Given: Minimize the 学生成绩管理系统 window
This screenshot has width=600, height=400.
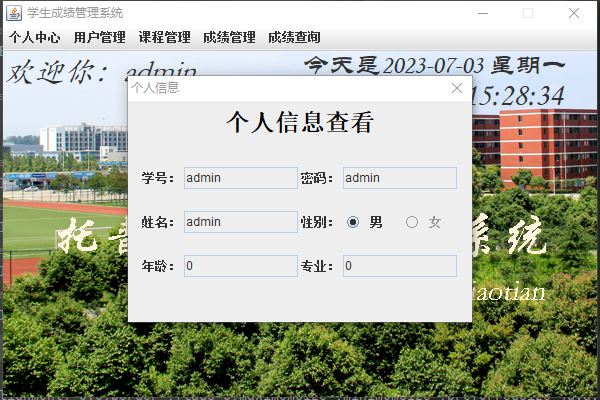Looking at the screenshot, I should 483,13.
